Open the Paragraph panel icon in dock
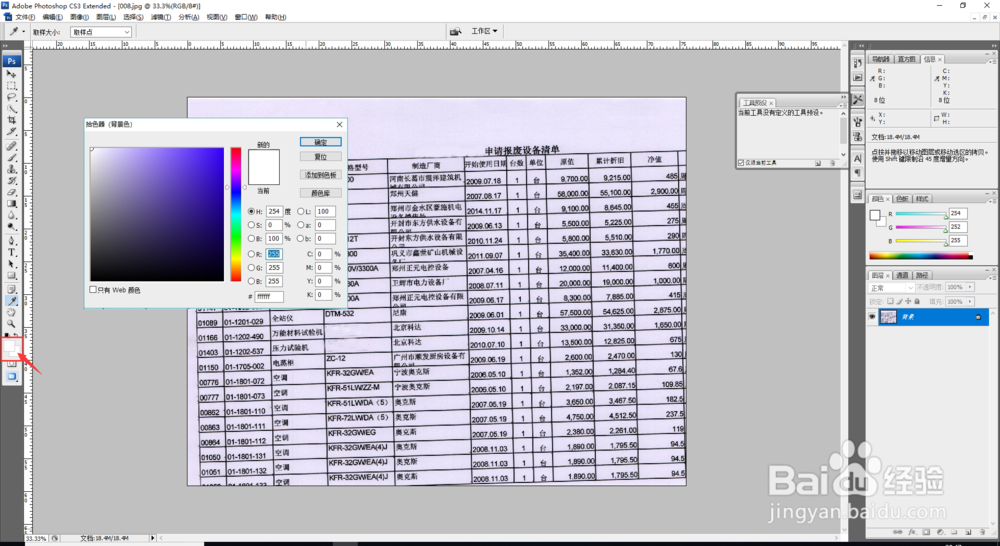The width and height of the screenshot is (1000, 546). [x=858, y=173]
